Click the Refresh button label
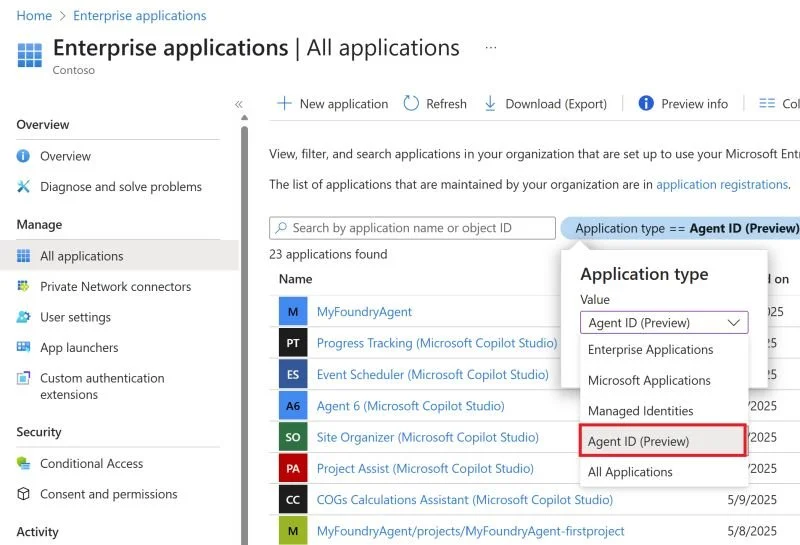 pyautogui.click(x=446, y=104)
